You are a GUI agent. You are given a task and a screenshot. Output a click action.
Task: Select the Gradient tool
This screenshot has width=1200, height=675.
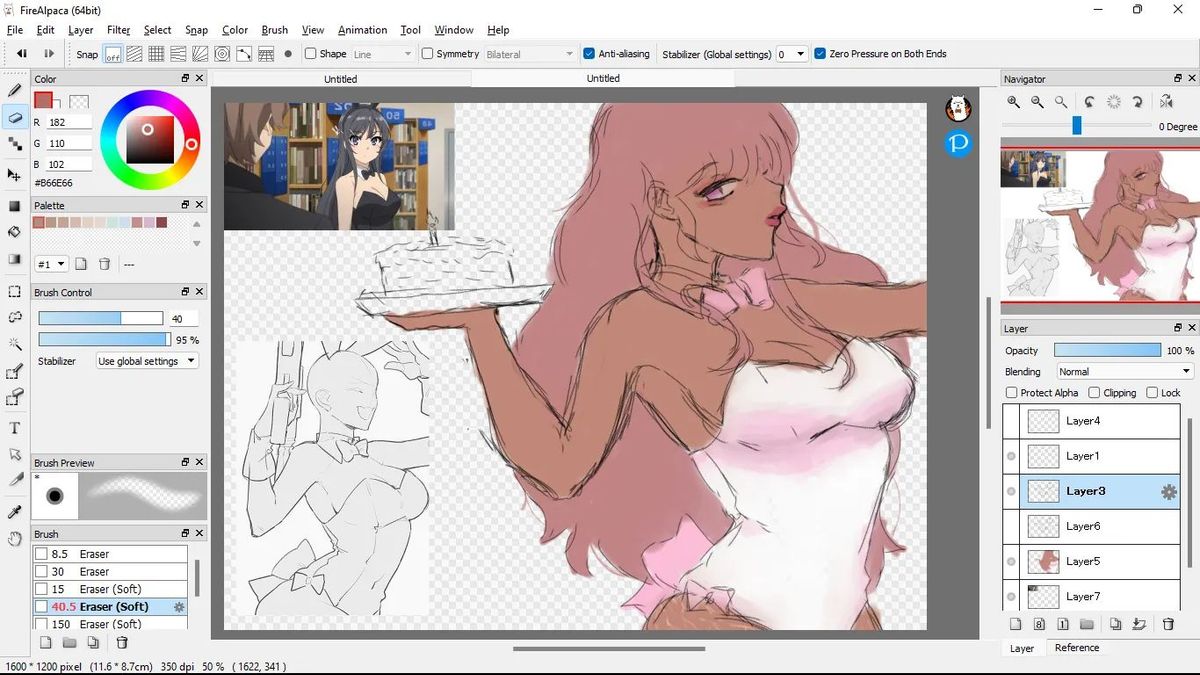14,259
